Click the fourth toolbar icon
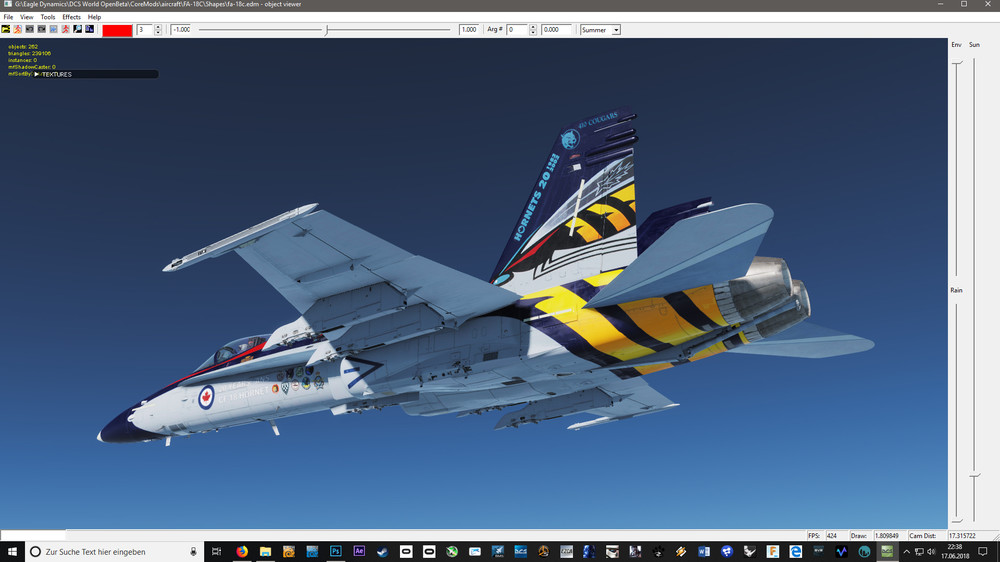1000x562 pixels. tap(42, 29)
